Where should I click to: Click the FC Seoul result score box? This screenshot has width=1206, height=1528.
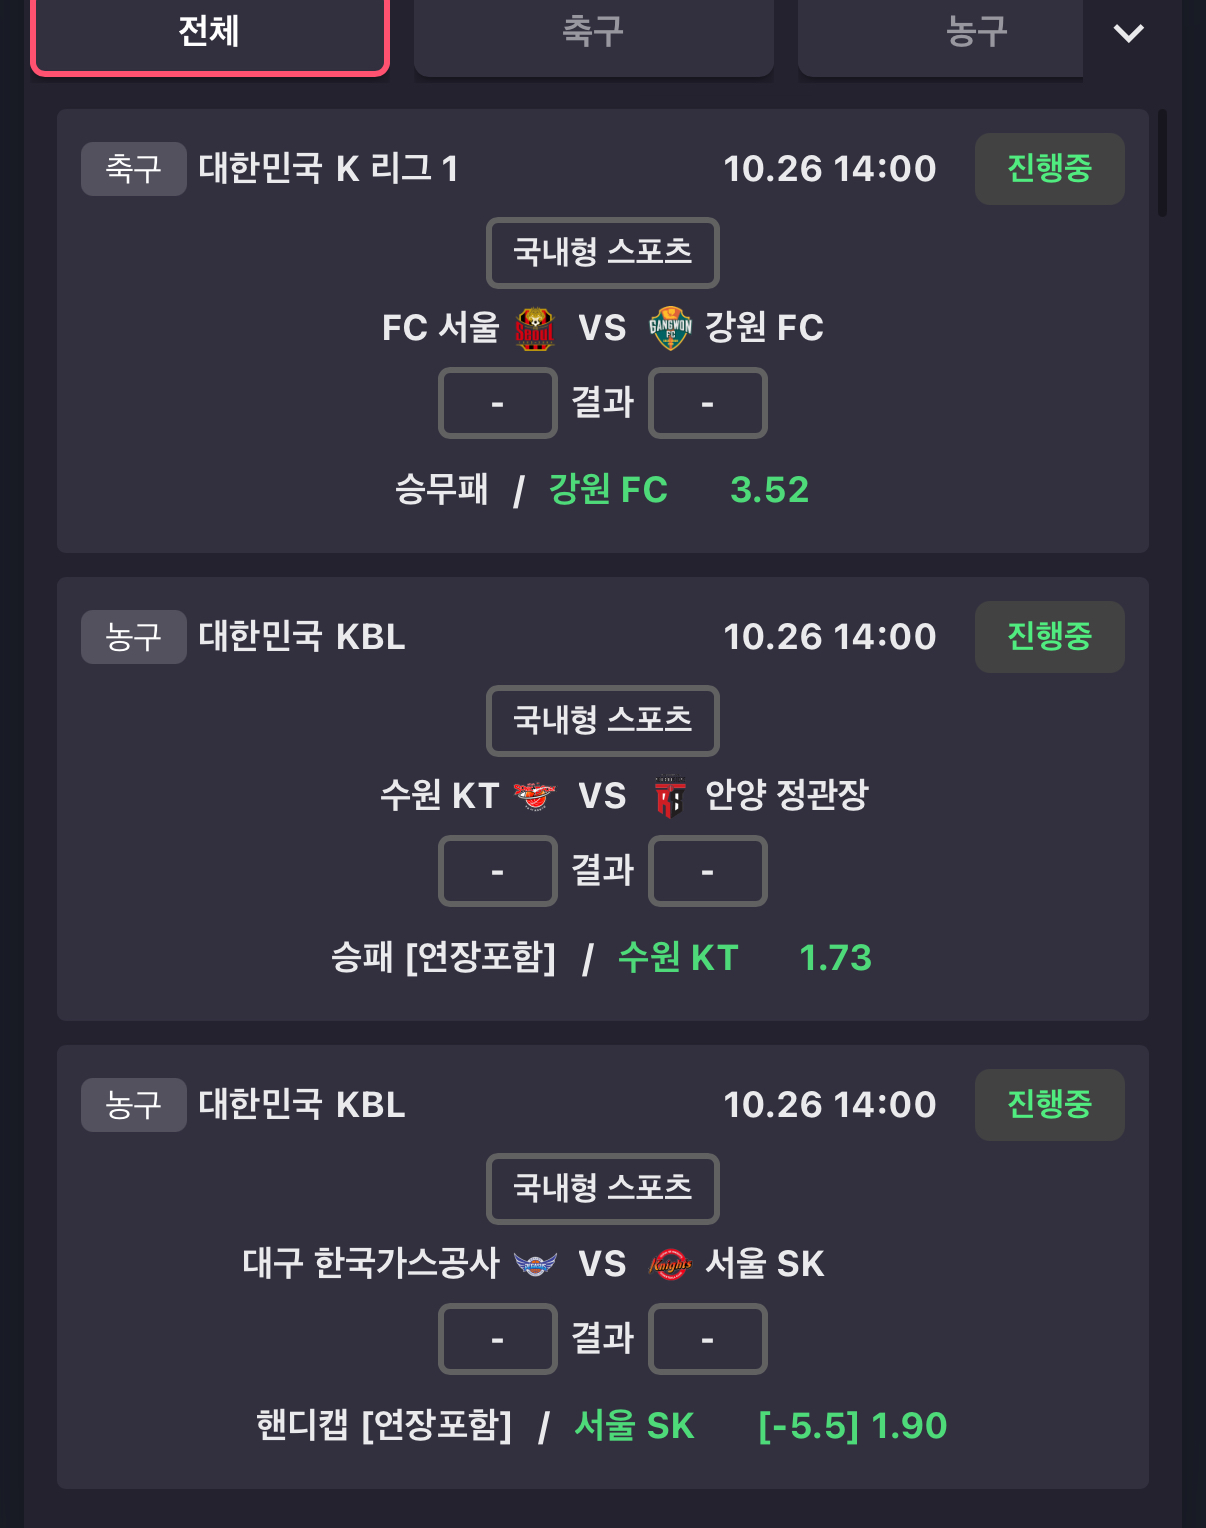click(497, 403)
